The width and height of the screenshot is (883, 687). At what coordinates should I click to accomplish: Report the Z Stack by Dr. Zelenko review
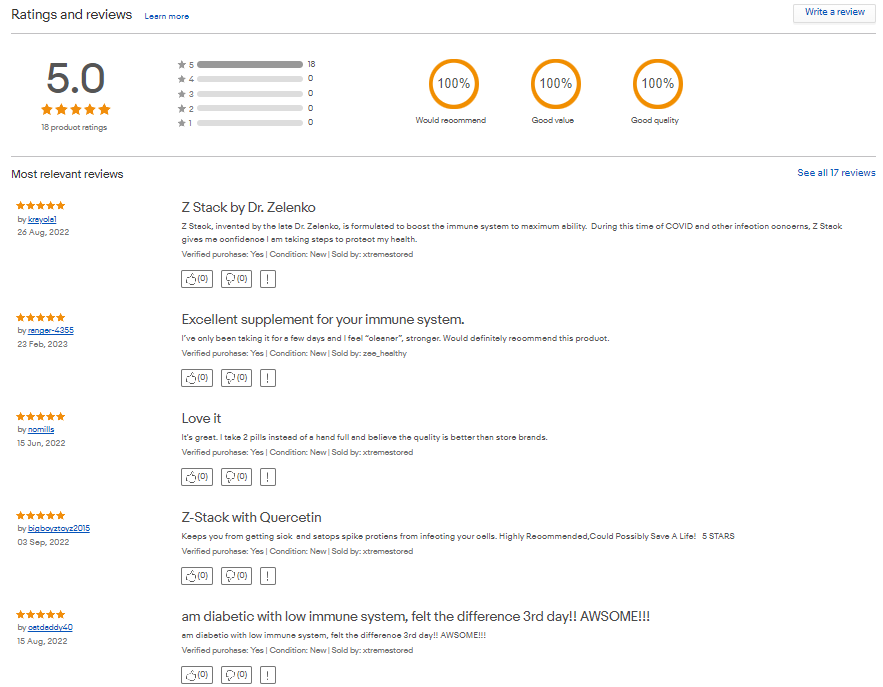click(268, 279)
